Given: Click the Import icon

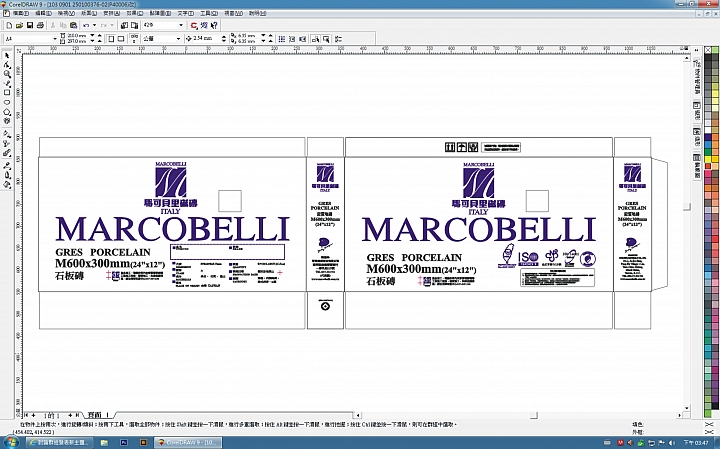Looking at the screenshot, I should click(124, 25).
